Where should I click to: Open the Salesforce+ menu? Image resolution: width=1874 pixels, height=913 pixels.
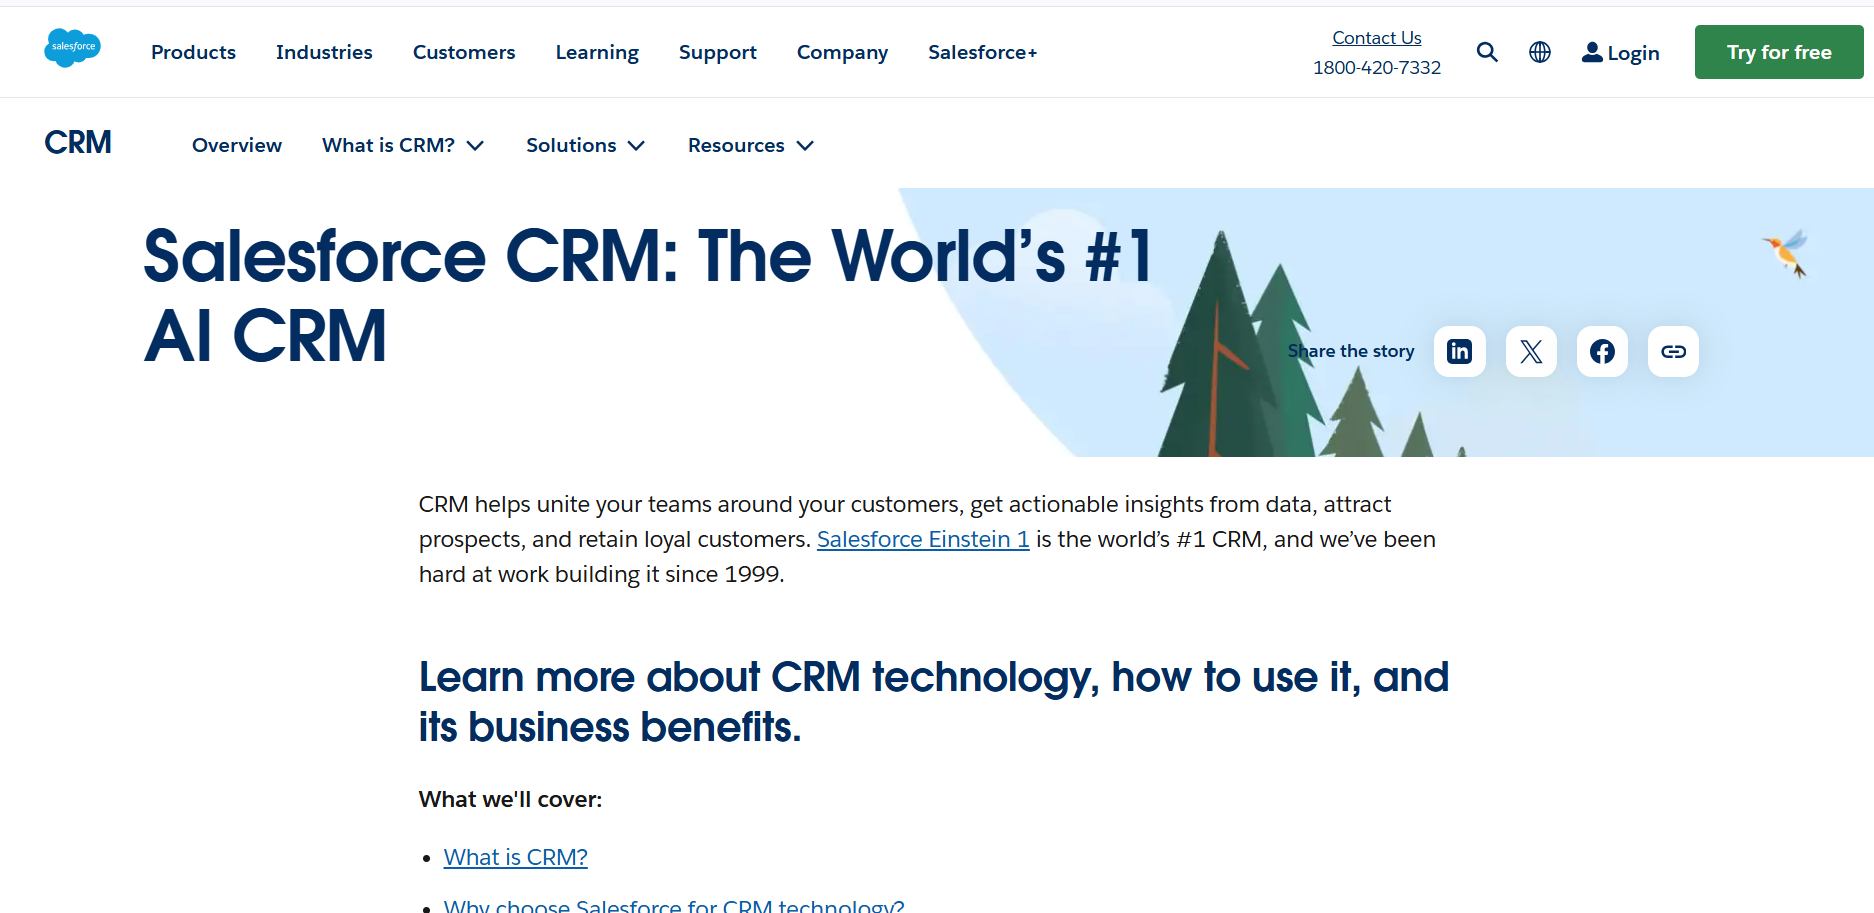pos(983,52)
